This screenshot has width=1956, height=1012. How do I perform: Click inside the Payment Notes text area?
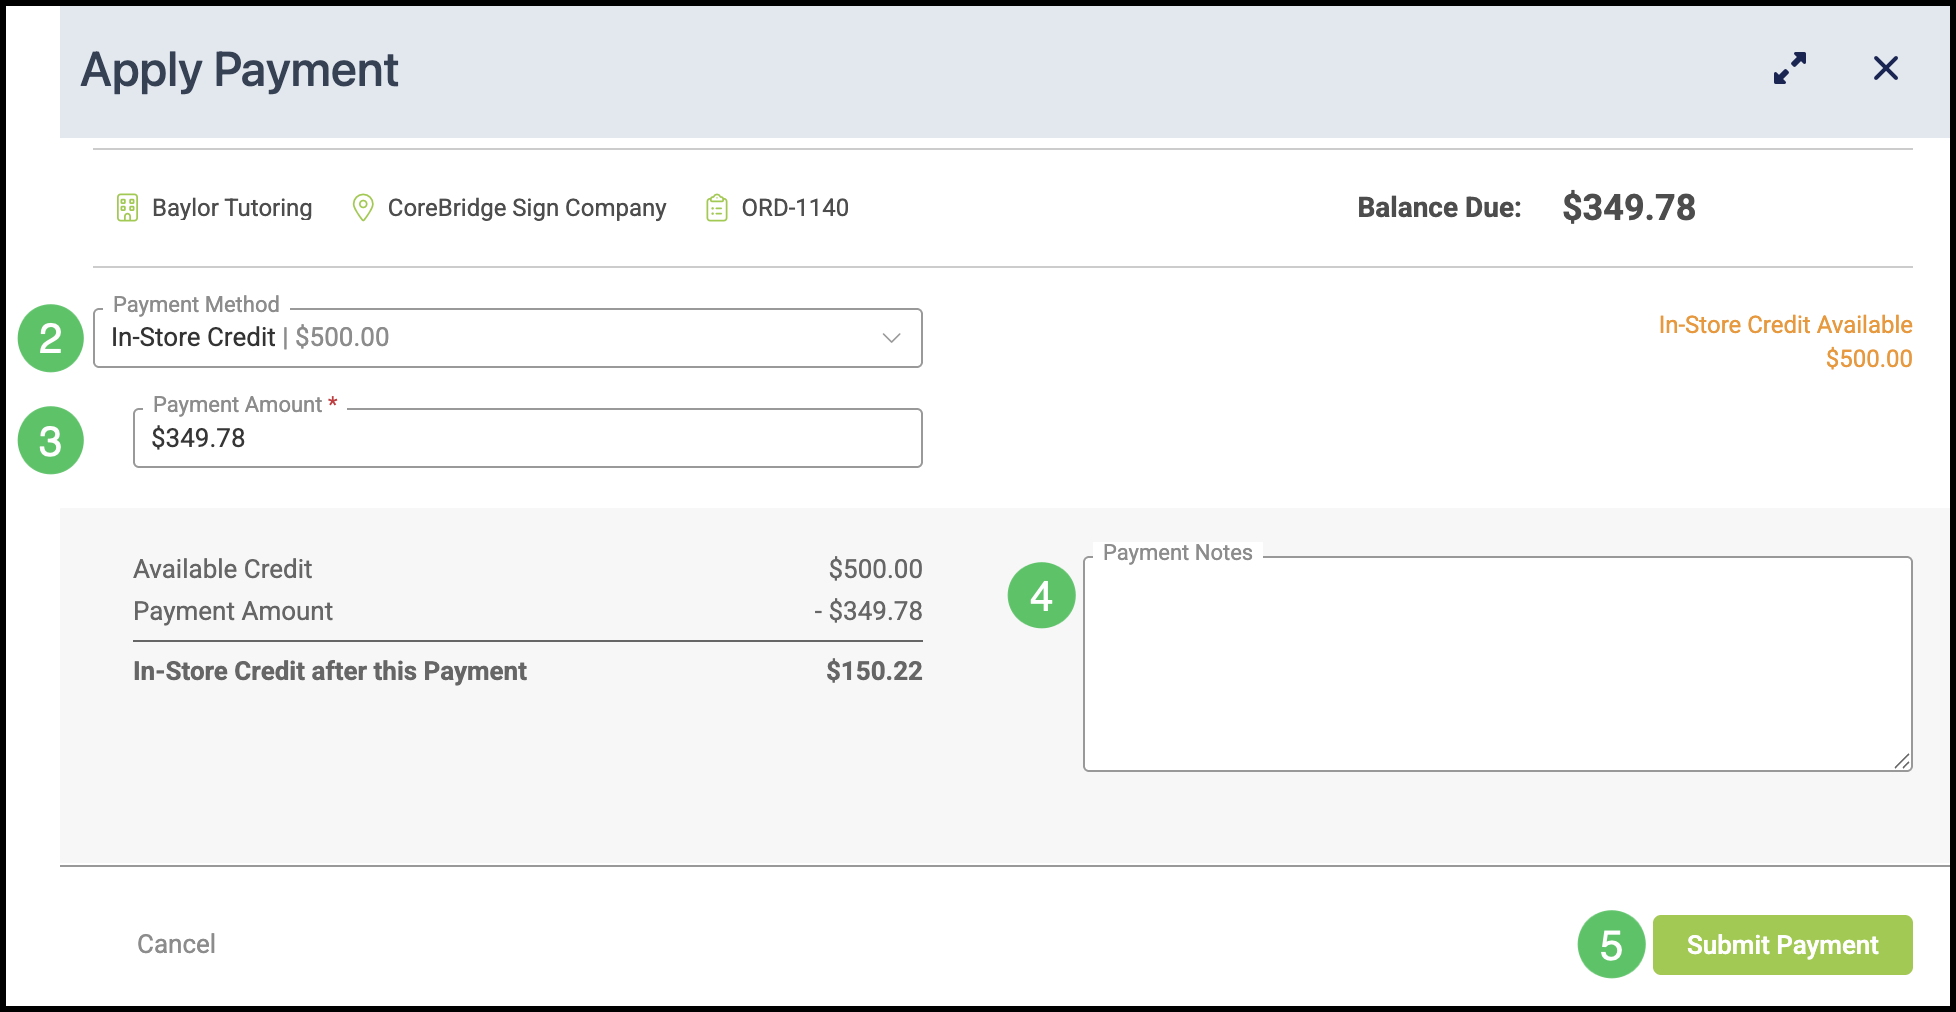pos(1498,664)
